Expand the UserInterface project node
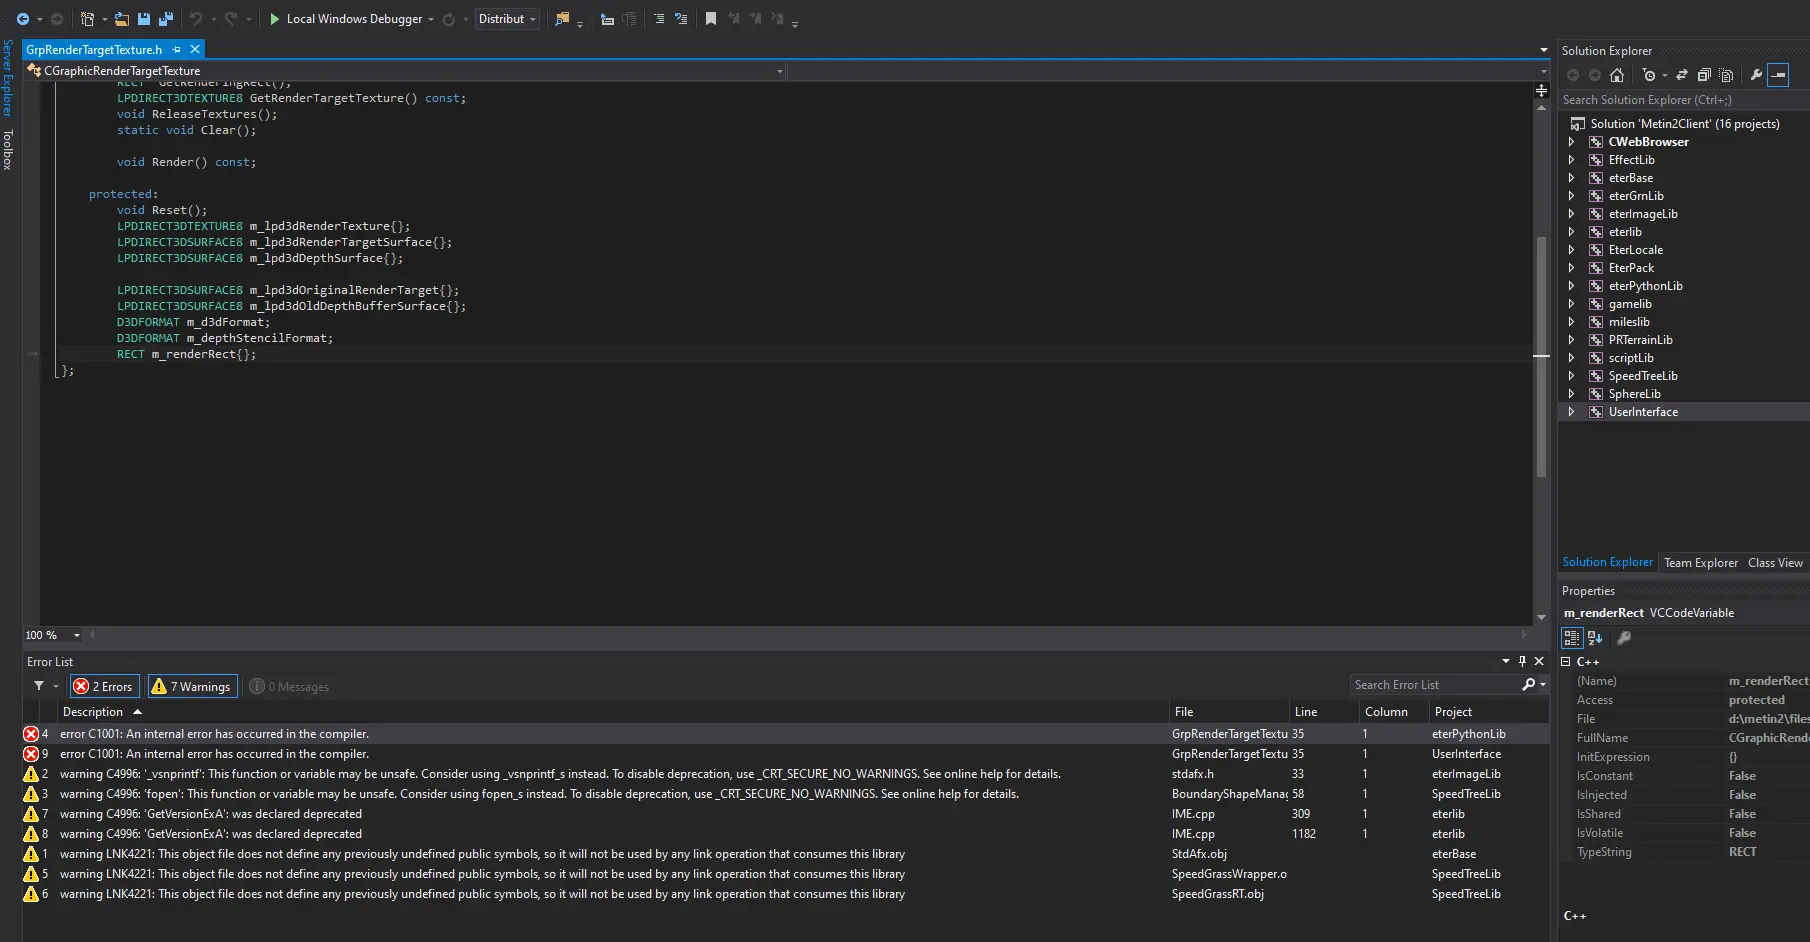This screenshot has width=1810, height=942. 1571,412
